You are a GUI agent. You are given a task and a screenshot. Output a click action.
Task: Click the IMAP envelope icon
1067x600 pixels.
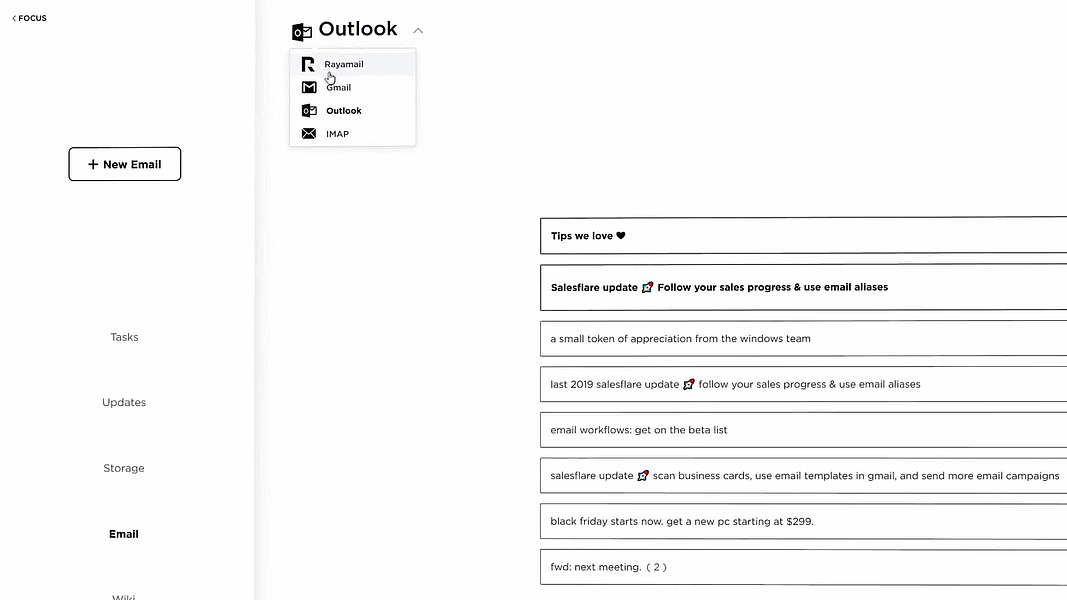tap(309, 133)
